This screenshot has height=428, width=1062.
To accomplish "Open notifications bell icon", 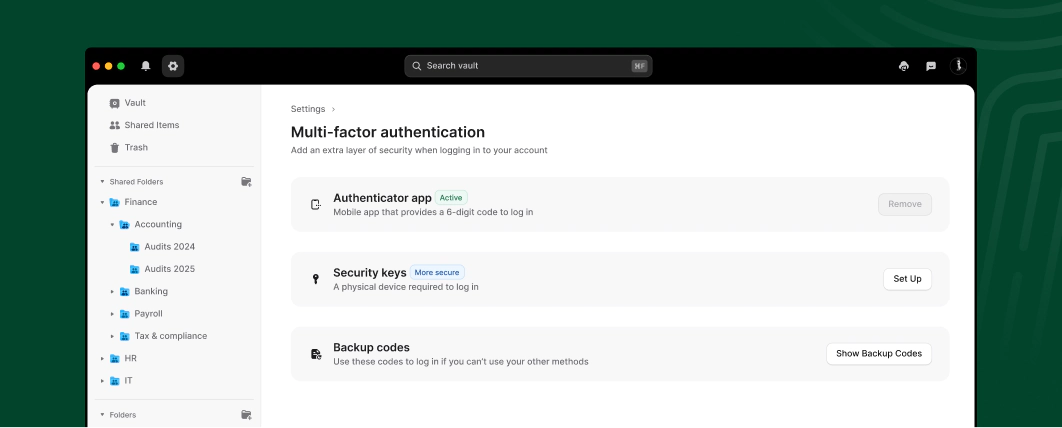I will tap(146, 66).
